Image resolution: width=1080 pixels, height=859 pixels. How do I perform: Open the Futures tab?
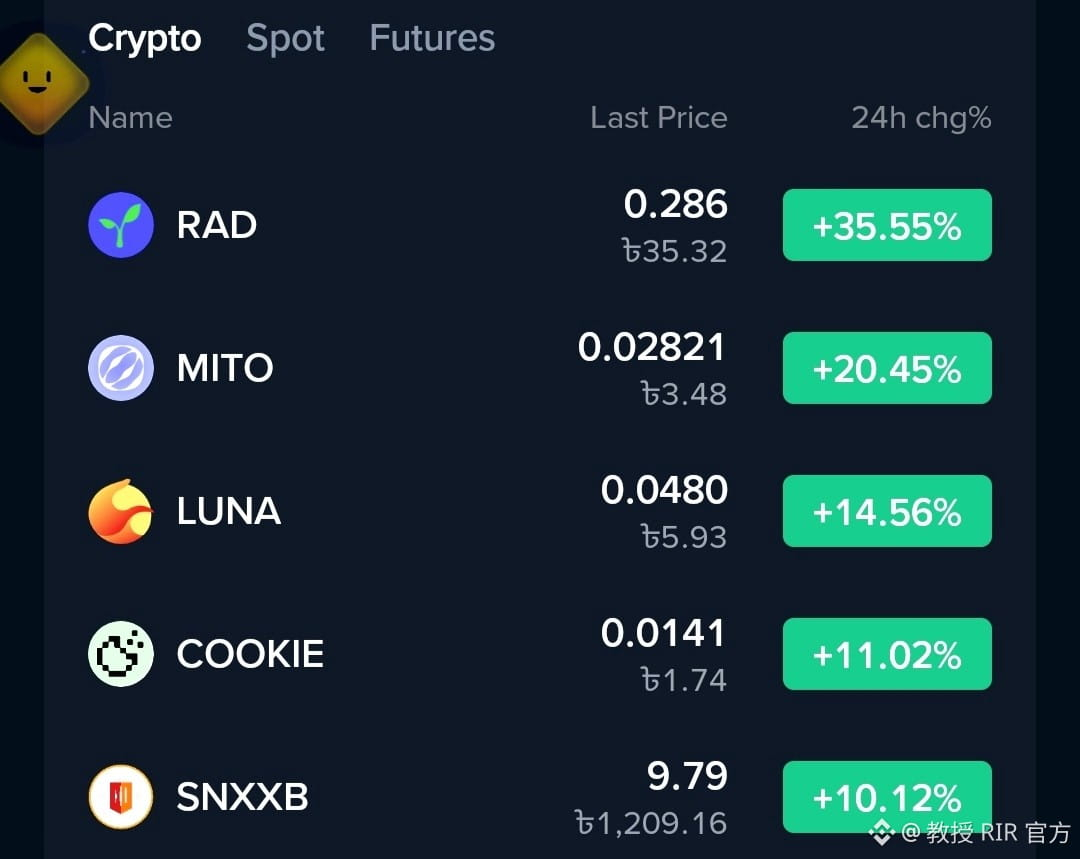[432, 38]
